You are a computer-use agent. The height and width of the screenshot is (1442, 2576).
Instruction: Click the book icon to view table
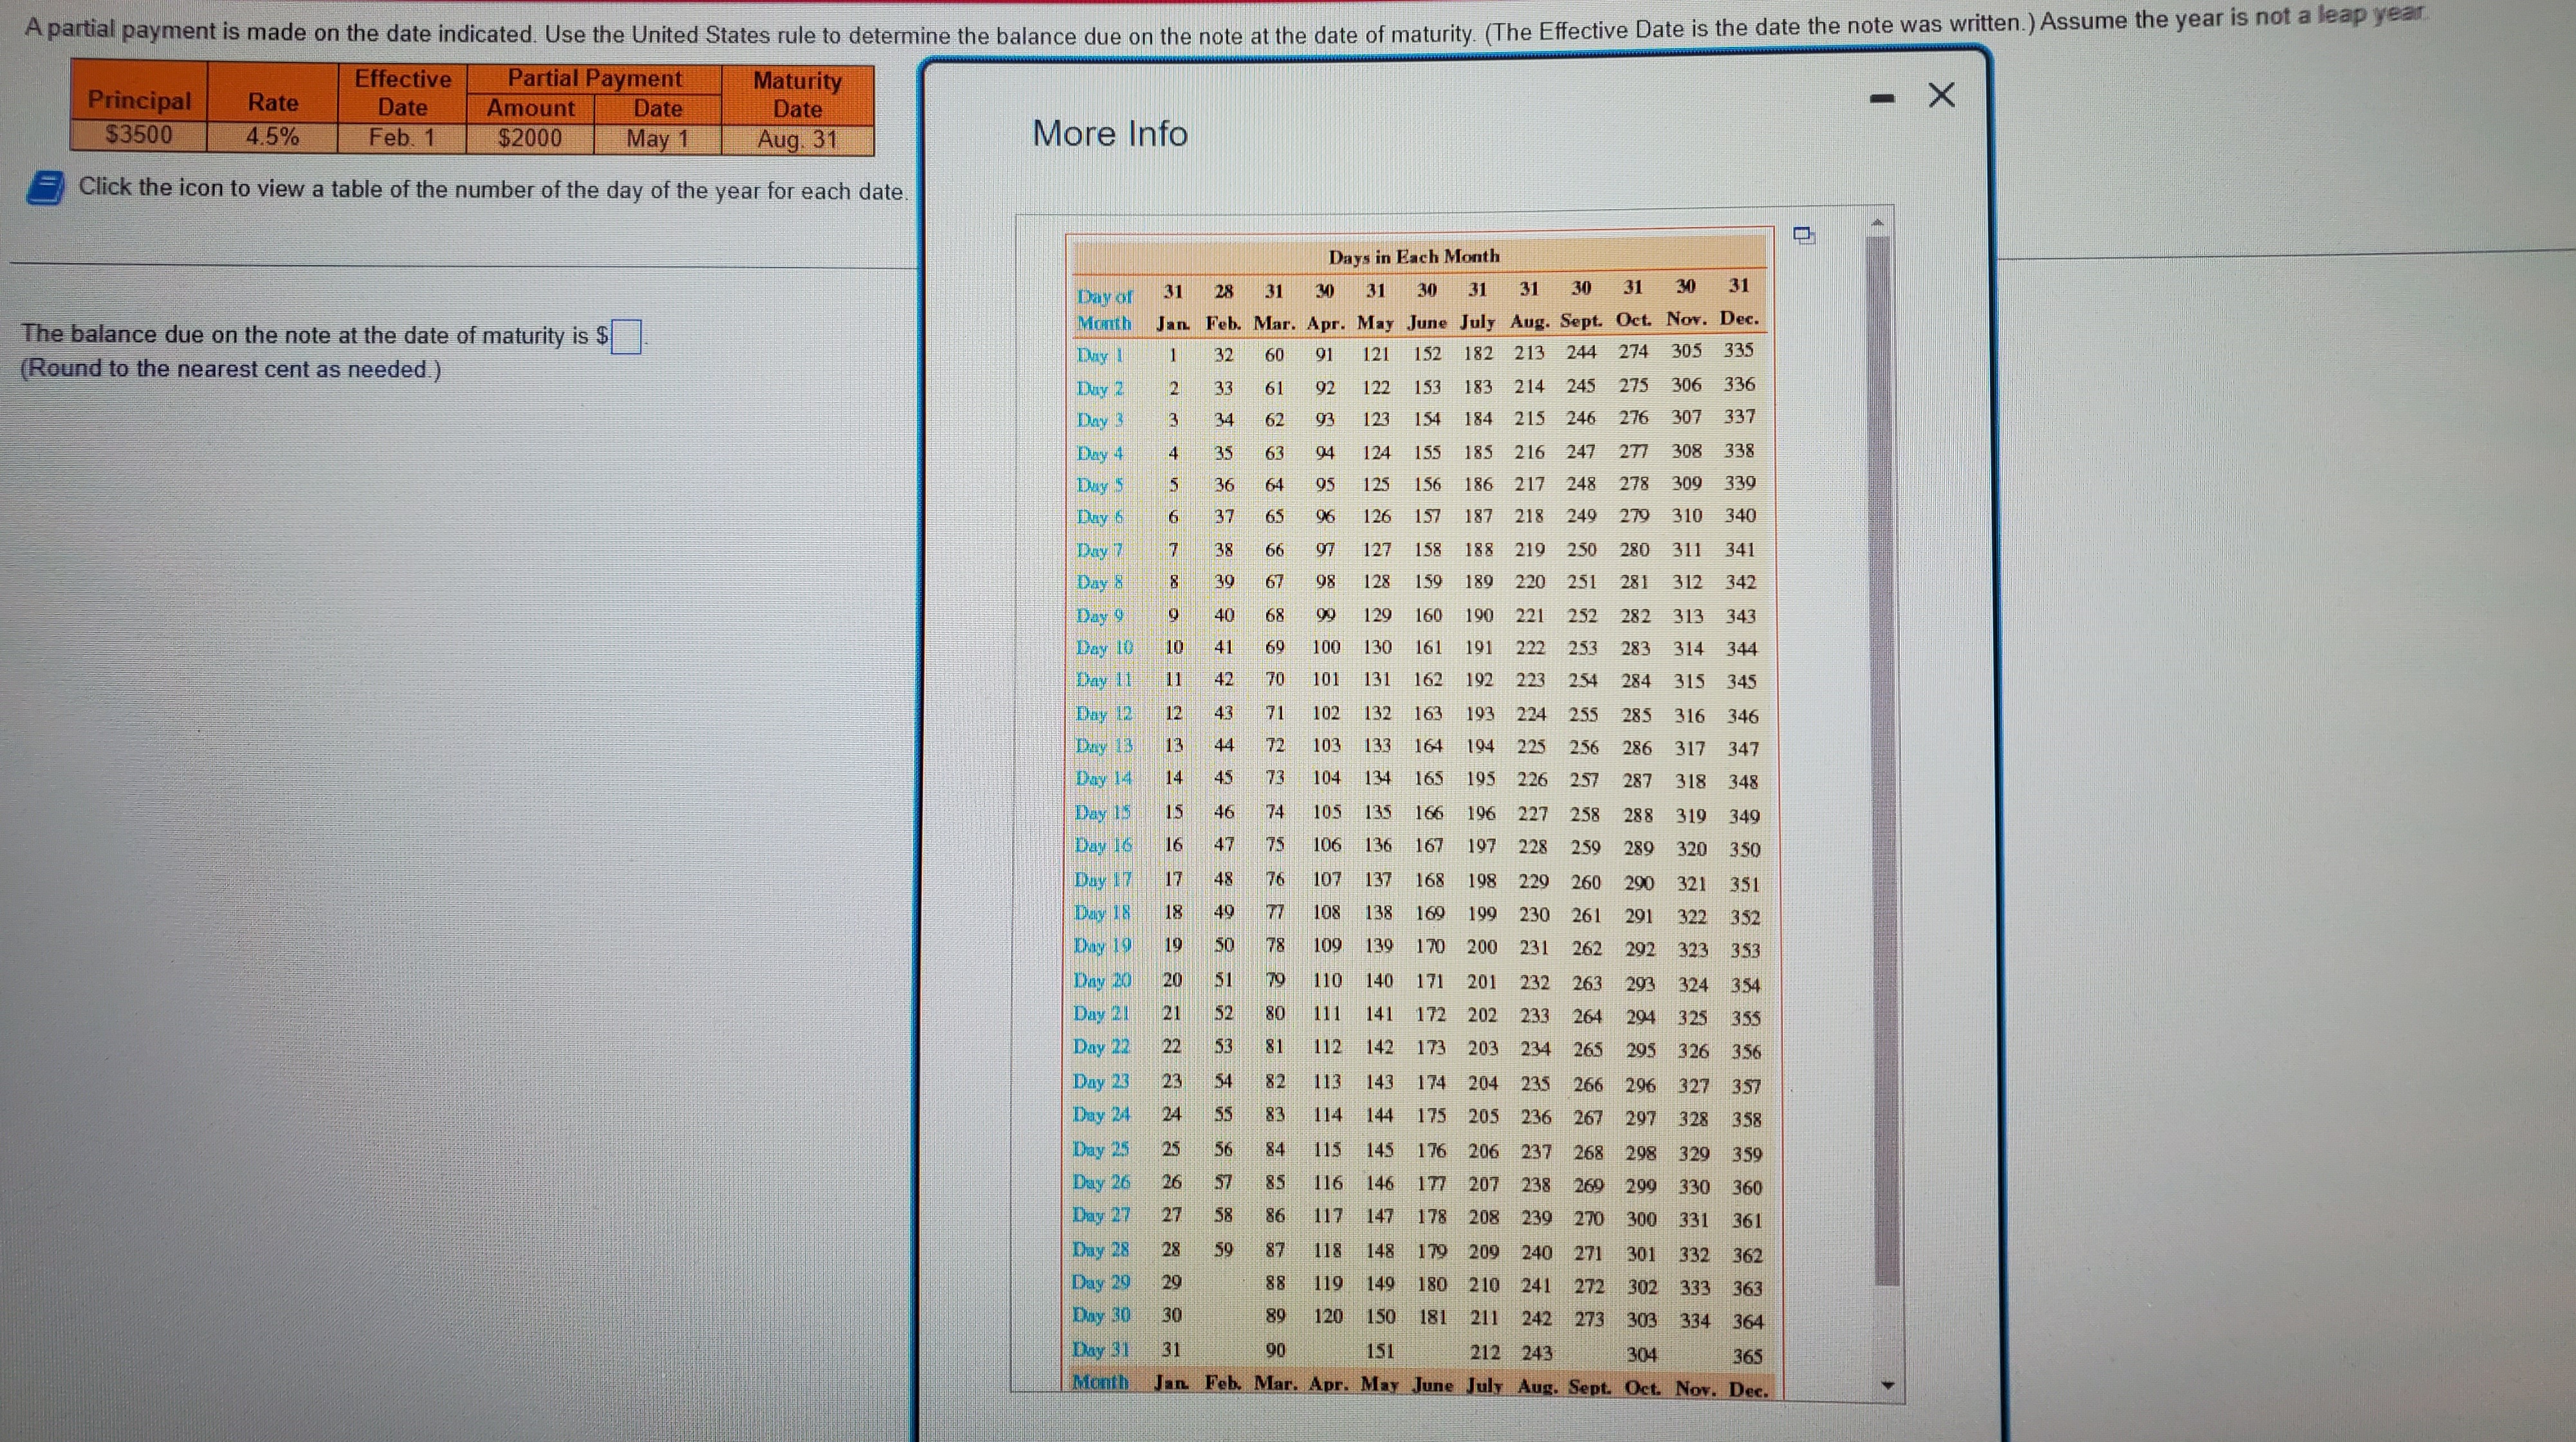(46, 187)
